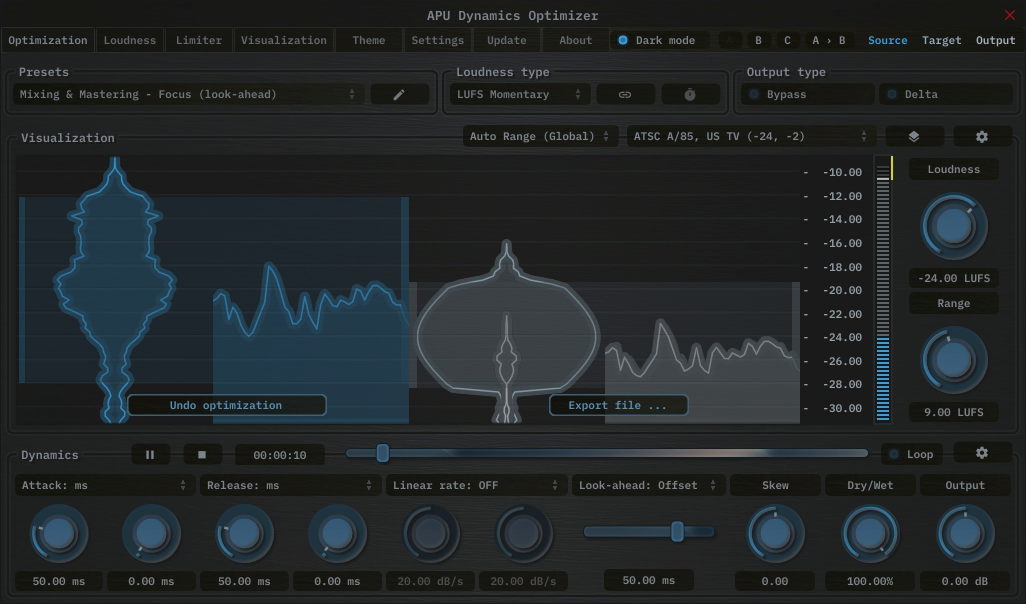Pause playback in the Dynamics section
Viewport: 1026px width, 604px height.
(150, 454)
